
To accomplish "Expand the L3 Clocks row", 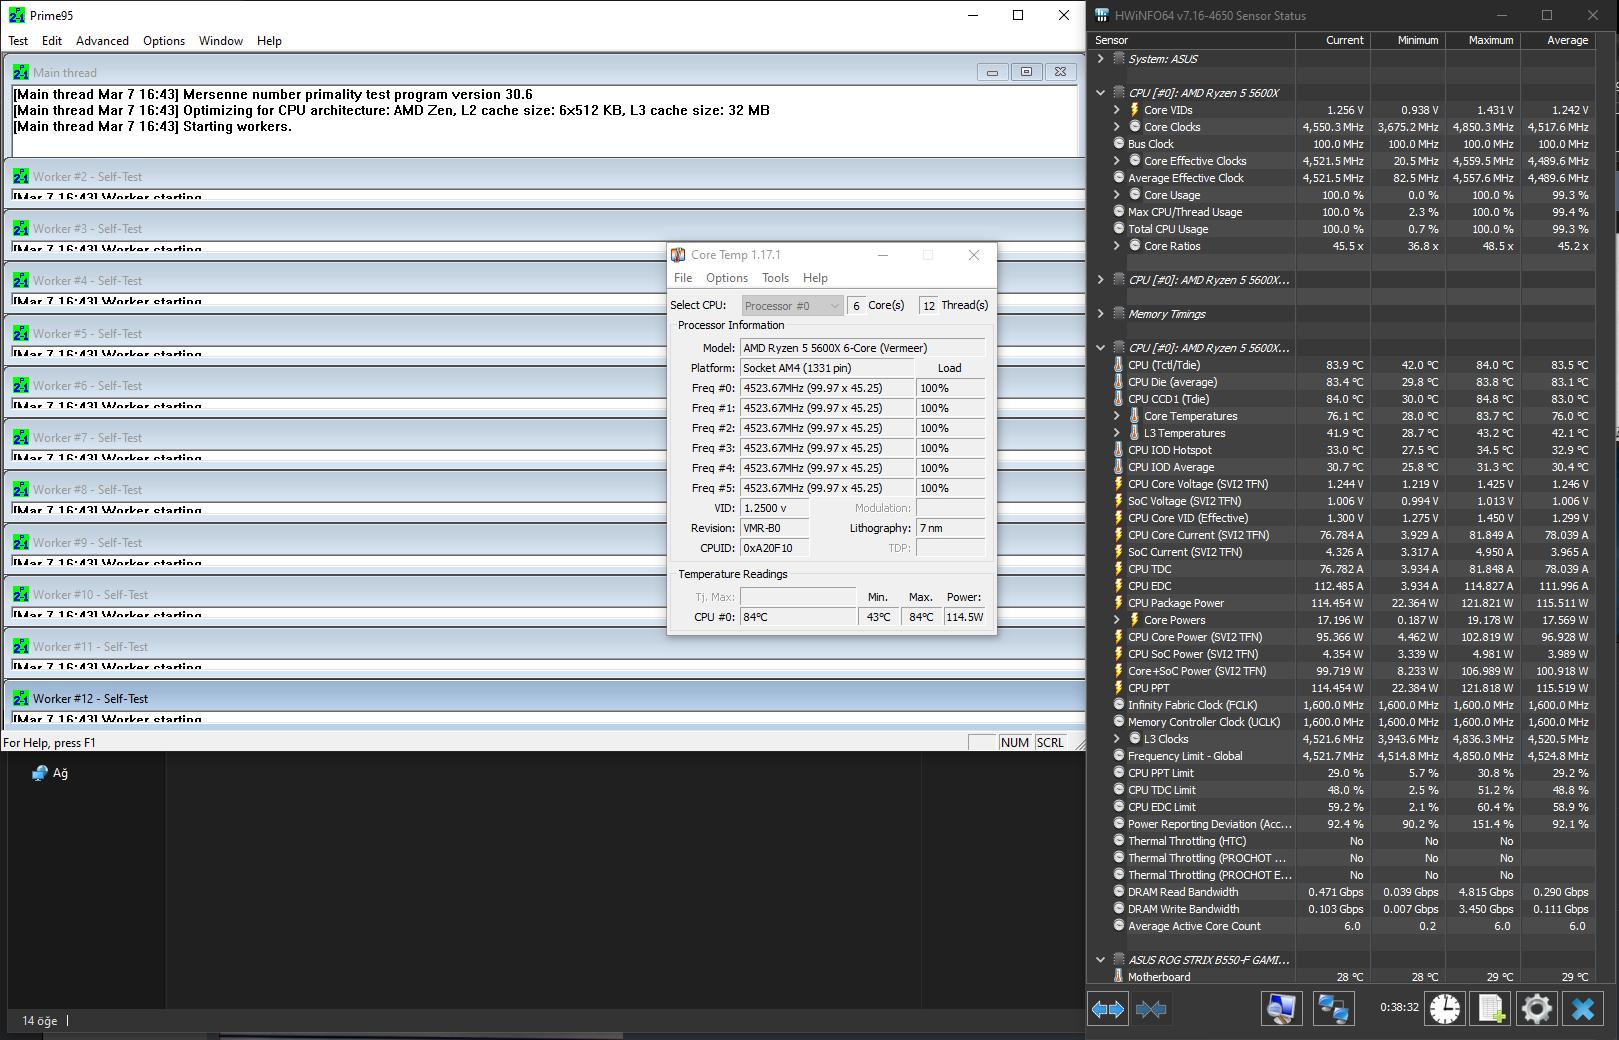I will pyautogui.click(x=1117, y=739).
